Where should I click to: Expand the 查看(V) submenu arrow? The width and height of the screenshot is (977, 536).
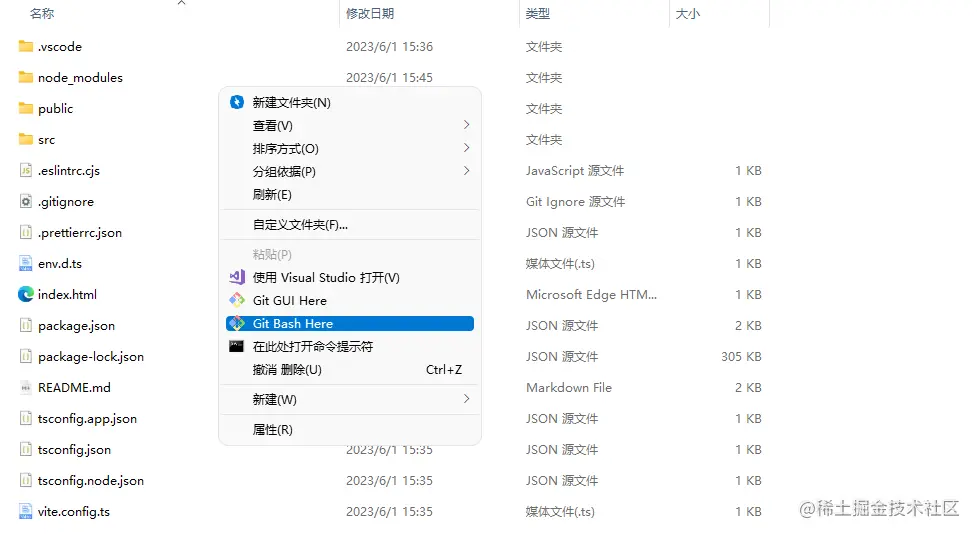[x=466, y=125]
